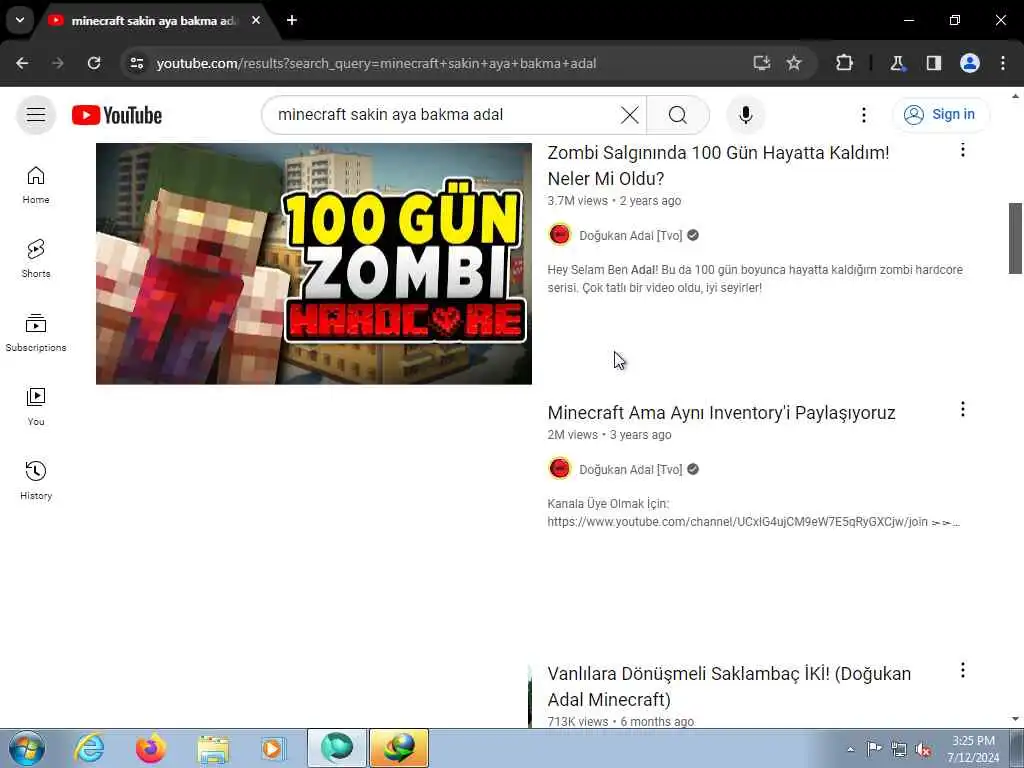The image size is (1024, 768).
Task: Click the muted volume tray icon
Action: tap(923, 749)
